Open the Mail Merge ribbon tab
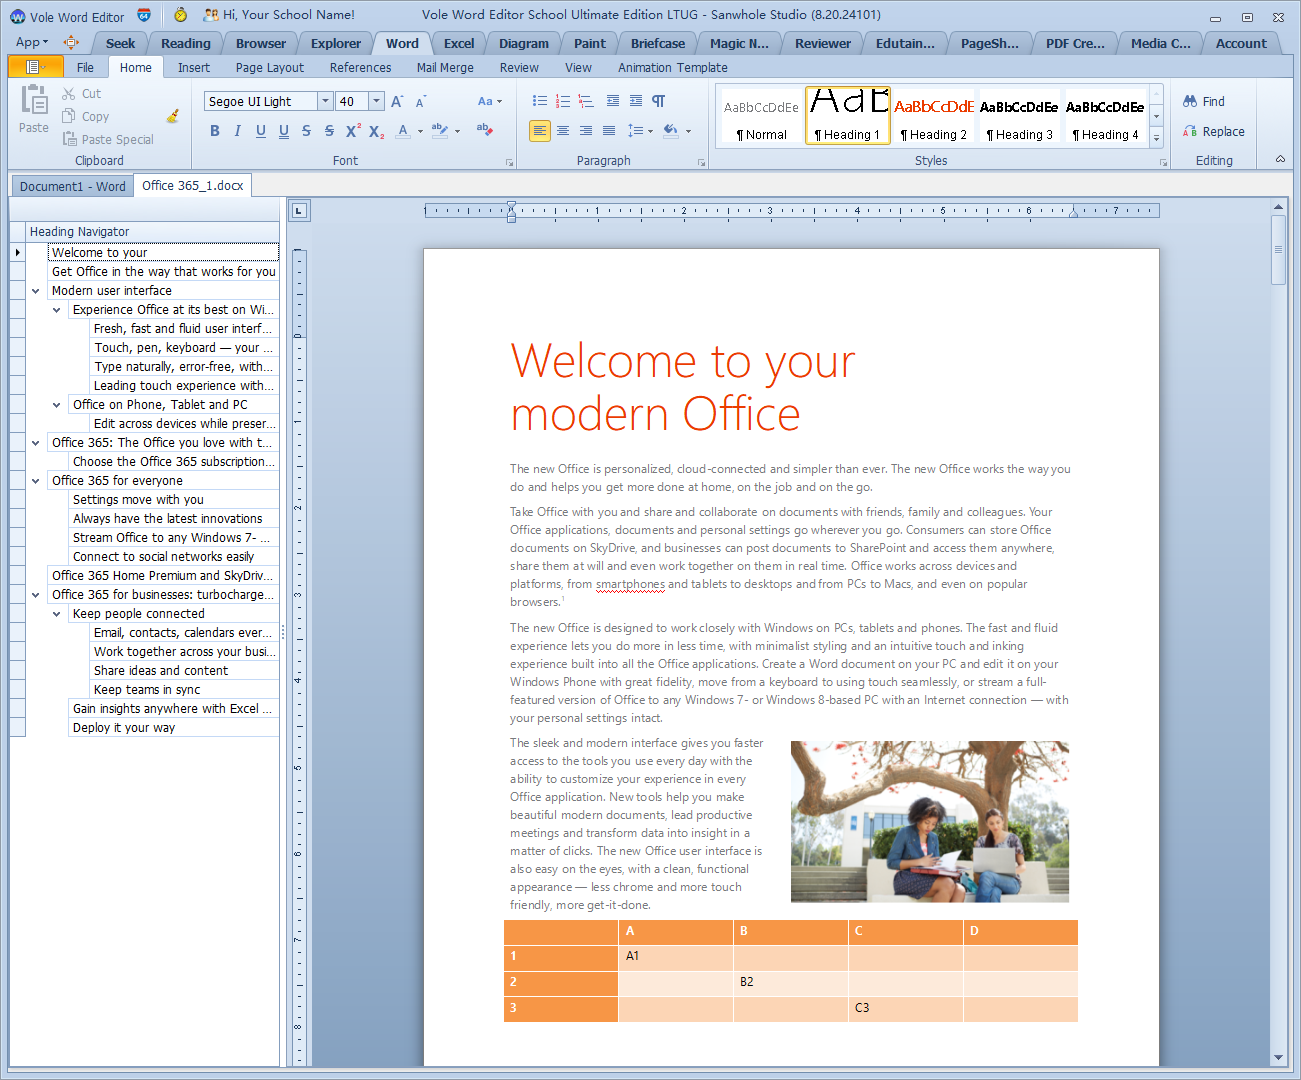Image resolution: width=1301 pixels, height=1080 pixels. click(x=445, y=67)
